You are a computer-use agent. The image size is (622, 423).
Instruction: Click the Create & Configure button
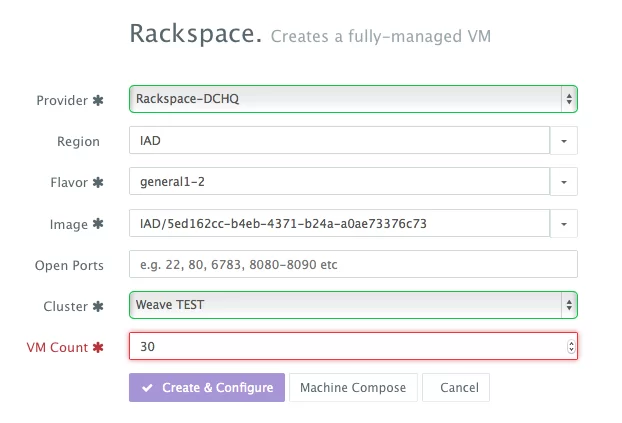click(x=207, y=387)
